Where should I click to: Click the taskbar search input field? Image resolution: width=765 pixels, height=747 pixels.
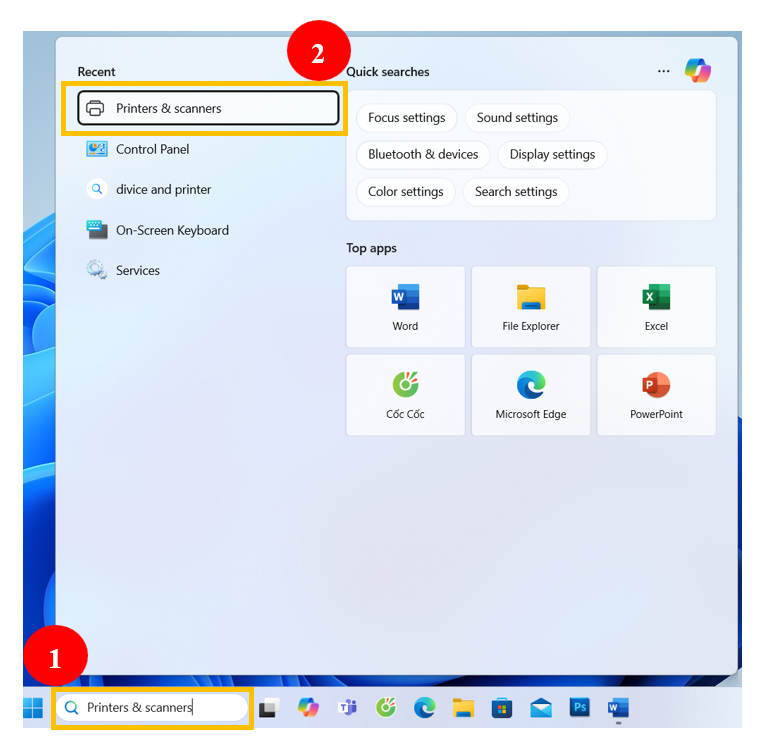pyautogui.click(x=152, y=708)
